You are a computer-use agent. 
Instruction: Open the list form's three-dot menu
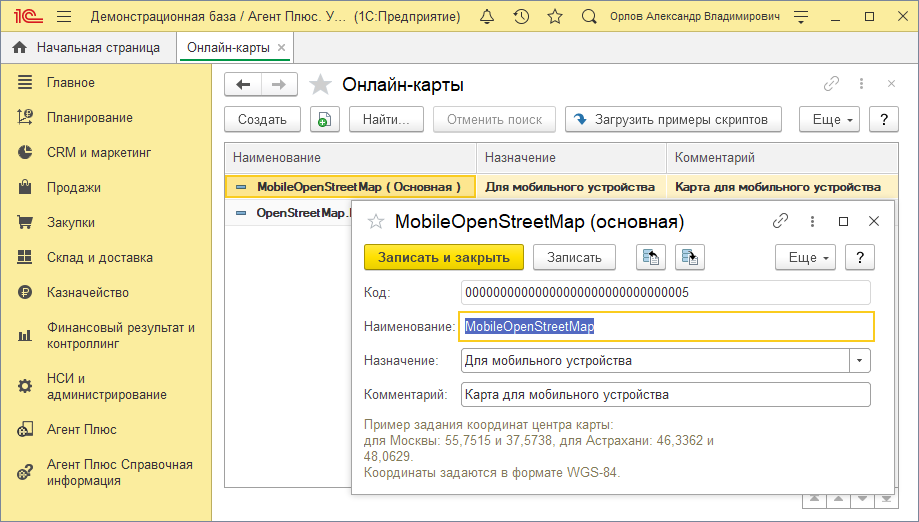coord(861,84)
